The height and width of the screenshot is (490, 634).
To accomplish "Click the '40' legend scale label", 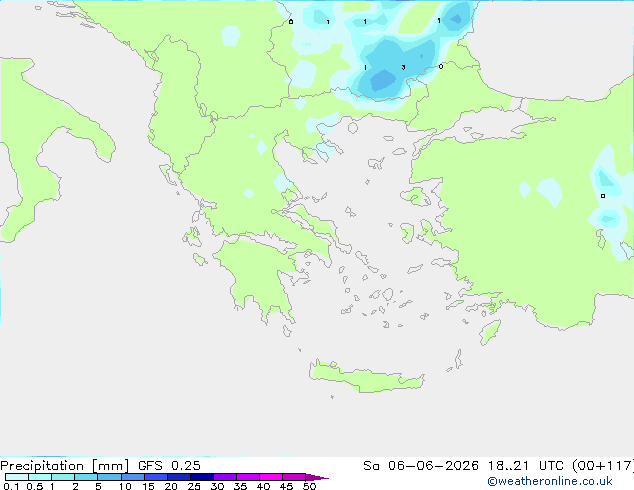I will pos(263,486).
